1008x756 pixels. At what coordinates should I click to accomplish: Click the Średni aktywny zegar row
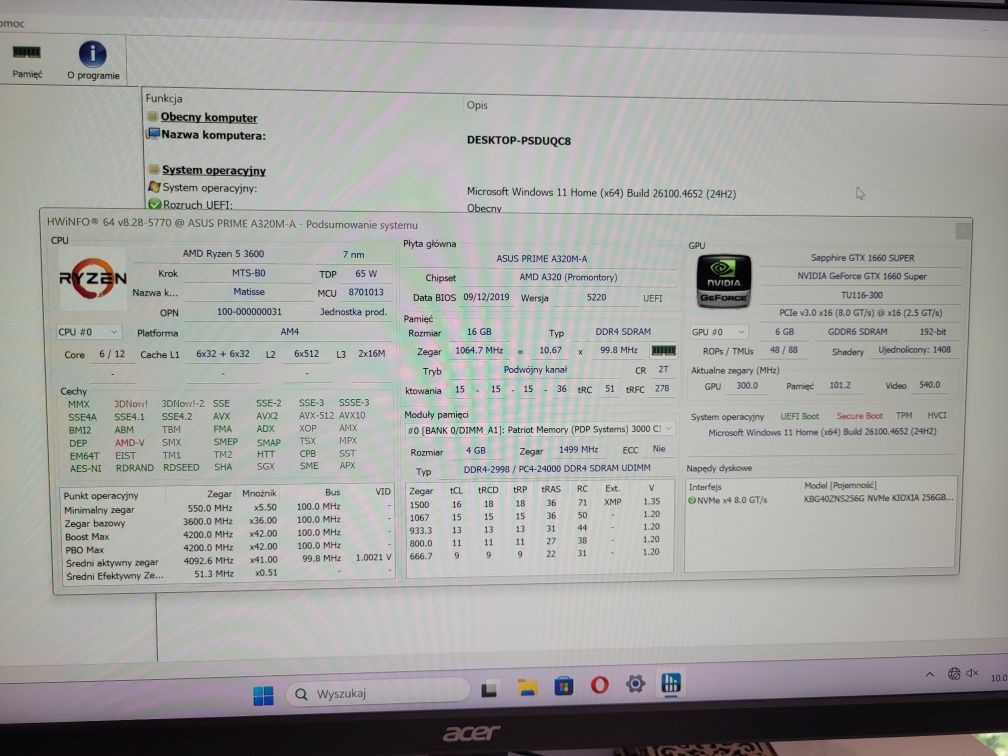click(228, 560)
